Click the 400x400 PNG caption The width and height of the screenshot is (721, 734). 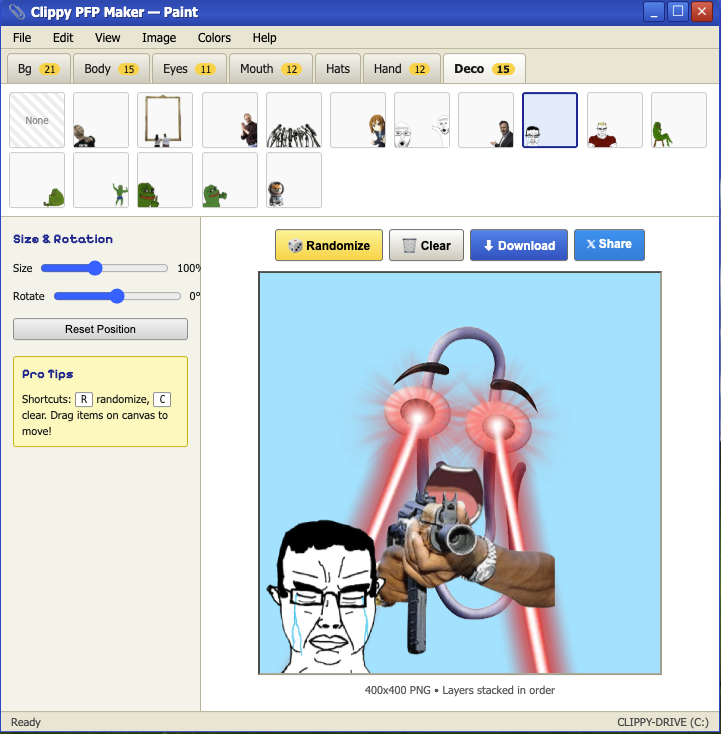[x=460, y=690]
